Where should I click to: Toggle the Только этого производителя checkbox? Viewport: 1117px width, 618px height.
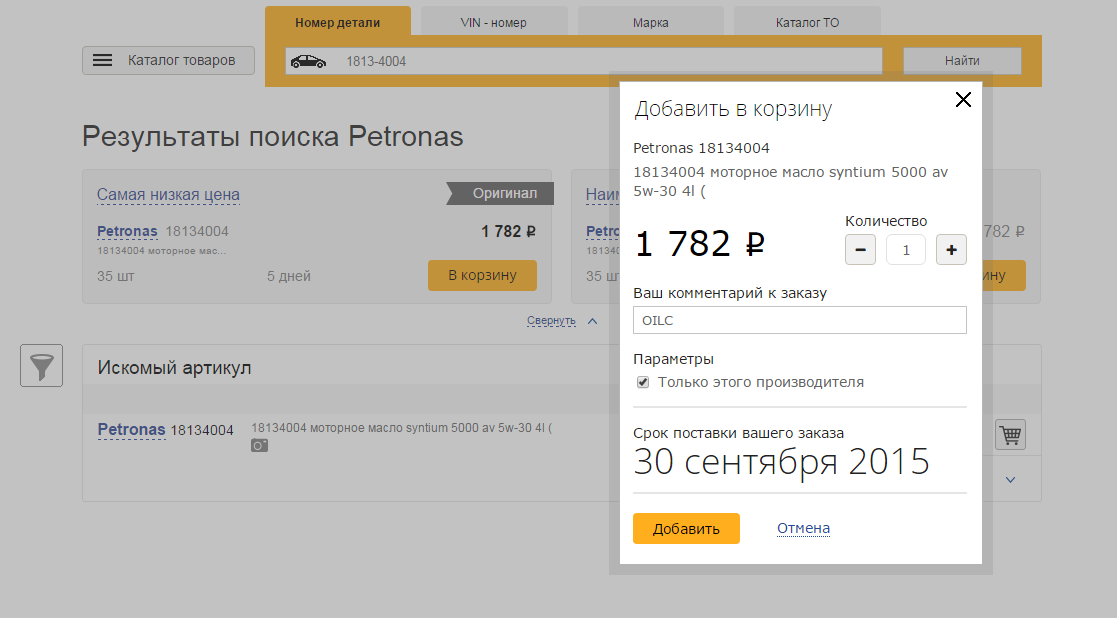tap(643, 382)
